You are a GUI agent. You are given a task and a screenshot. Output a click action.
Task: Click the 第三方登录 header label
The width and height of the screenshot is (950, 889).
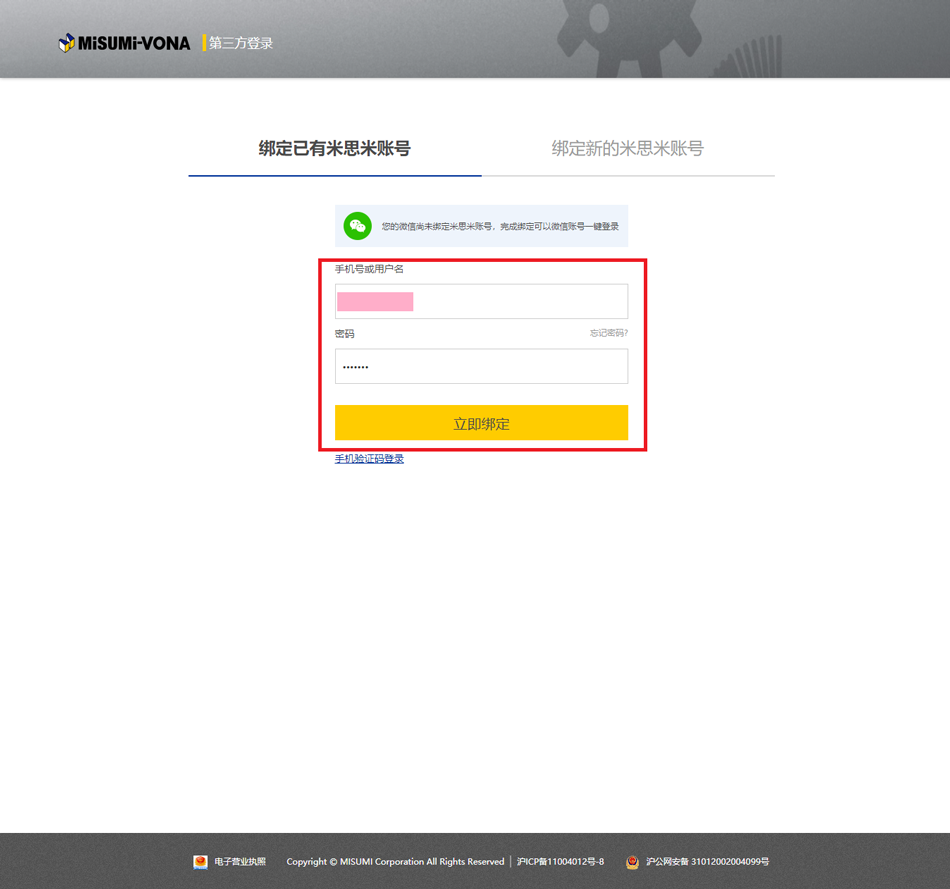click(x=240, y=42)
